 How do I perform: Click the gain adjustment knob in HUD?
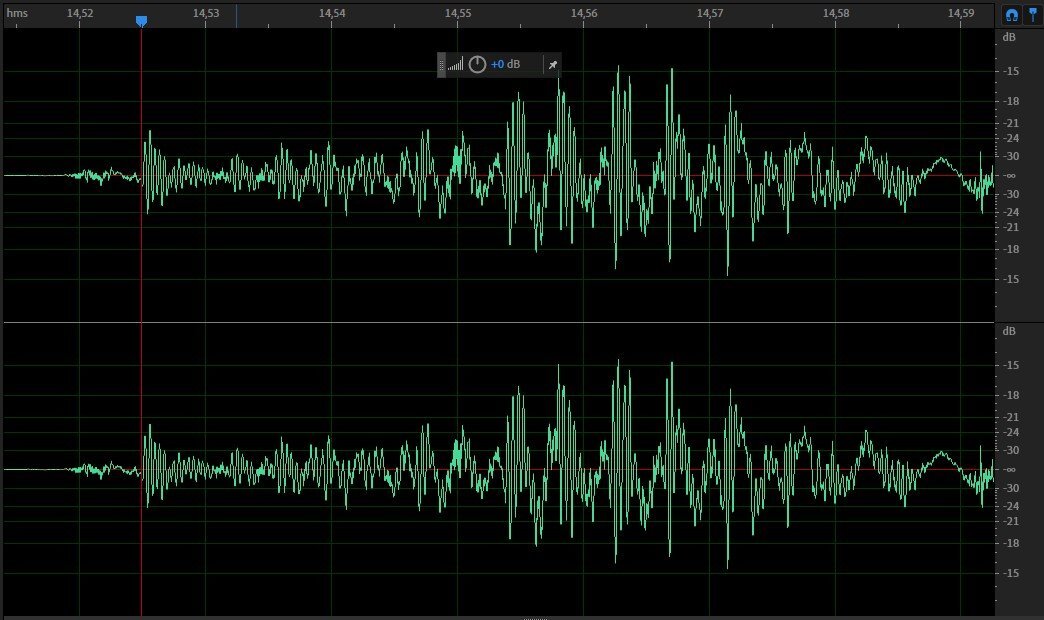pos(477,65)
